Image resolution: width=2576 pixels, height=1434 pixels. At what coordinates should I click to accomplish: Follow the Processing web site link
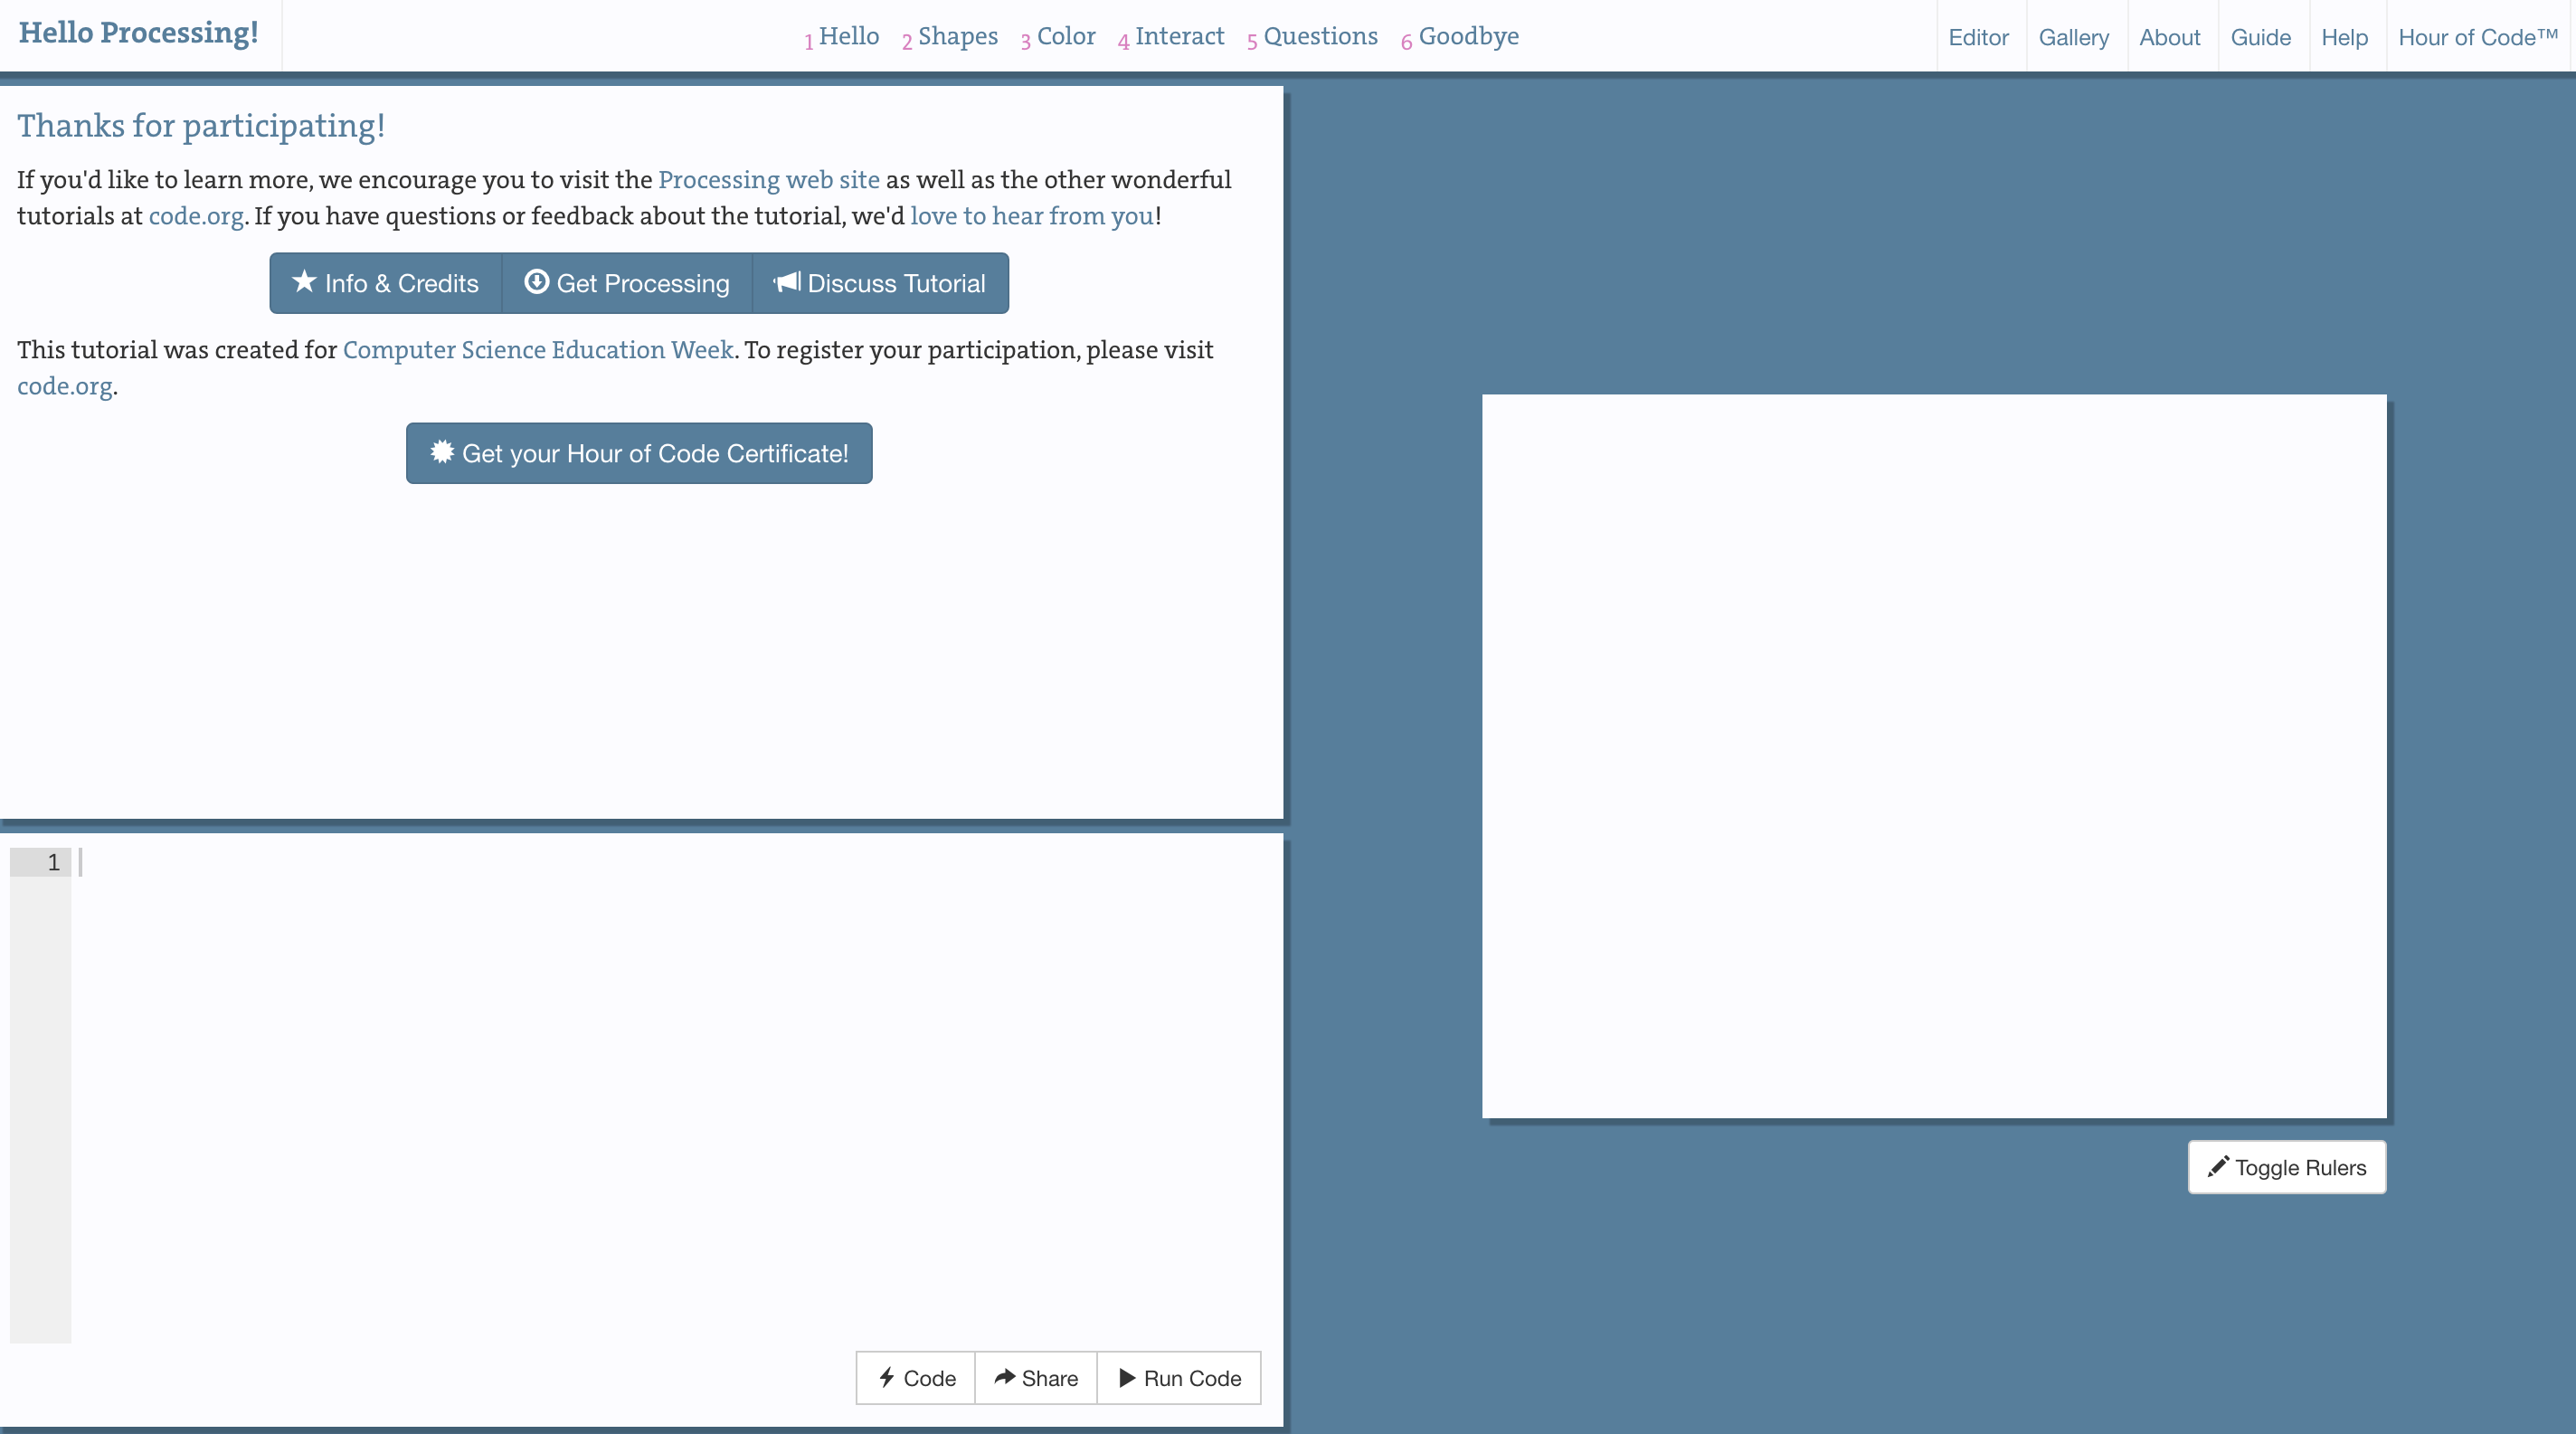coord(768,180)
